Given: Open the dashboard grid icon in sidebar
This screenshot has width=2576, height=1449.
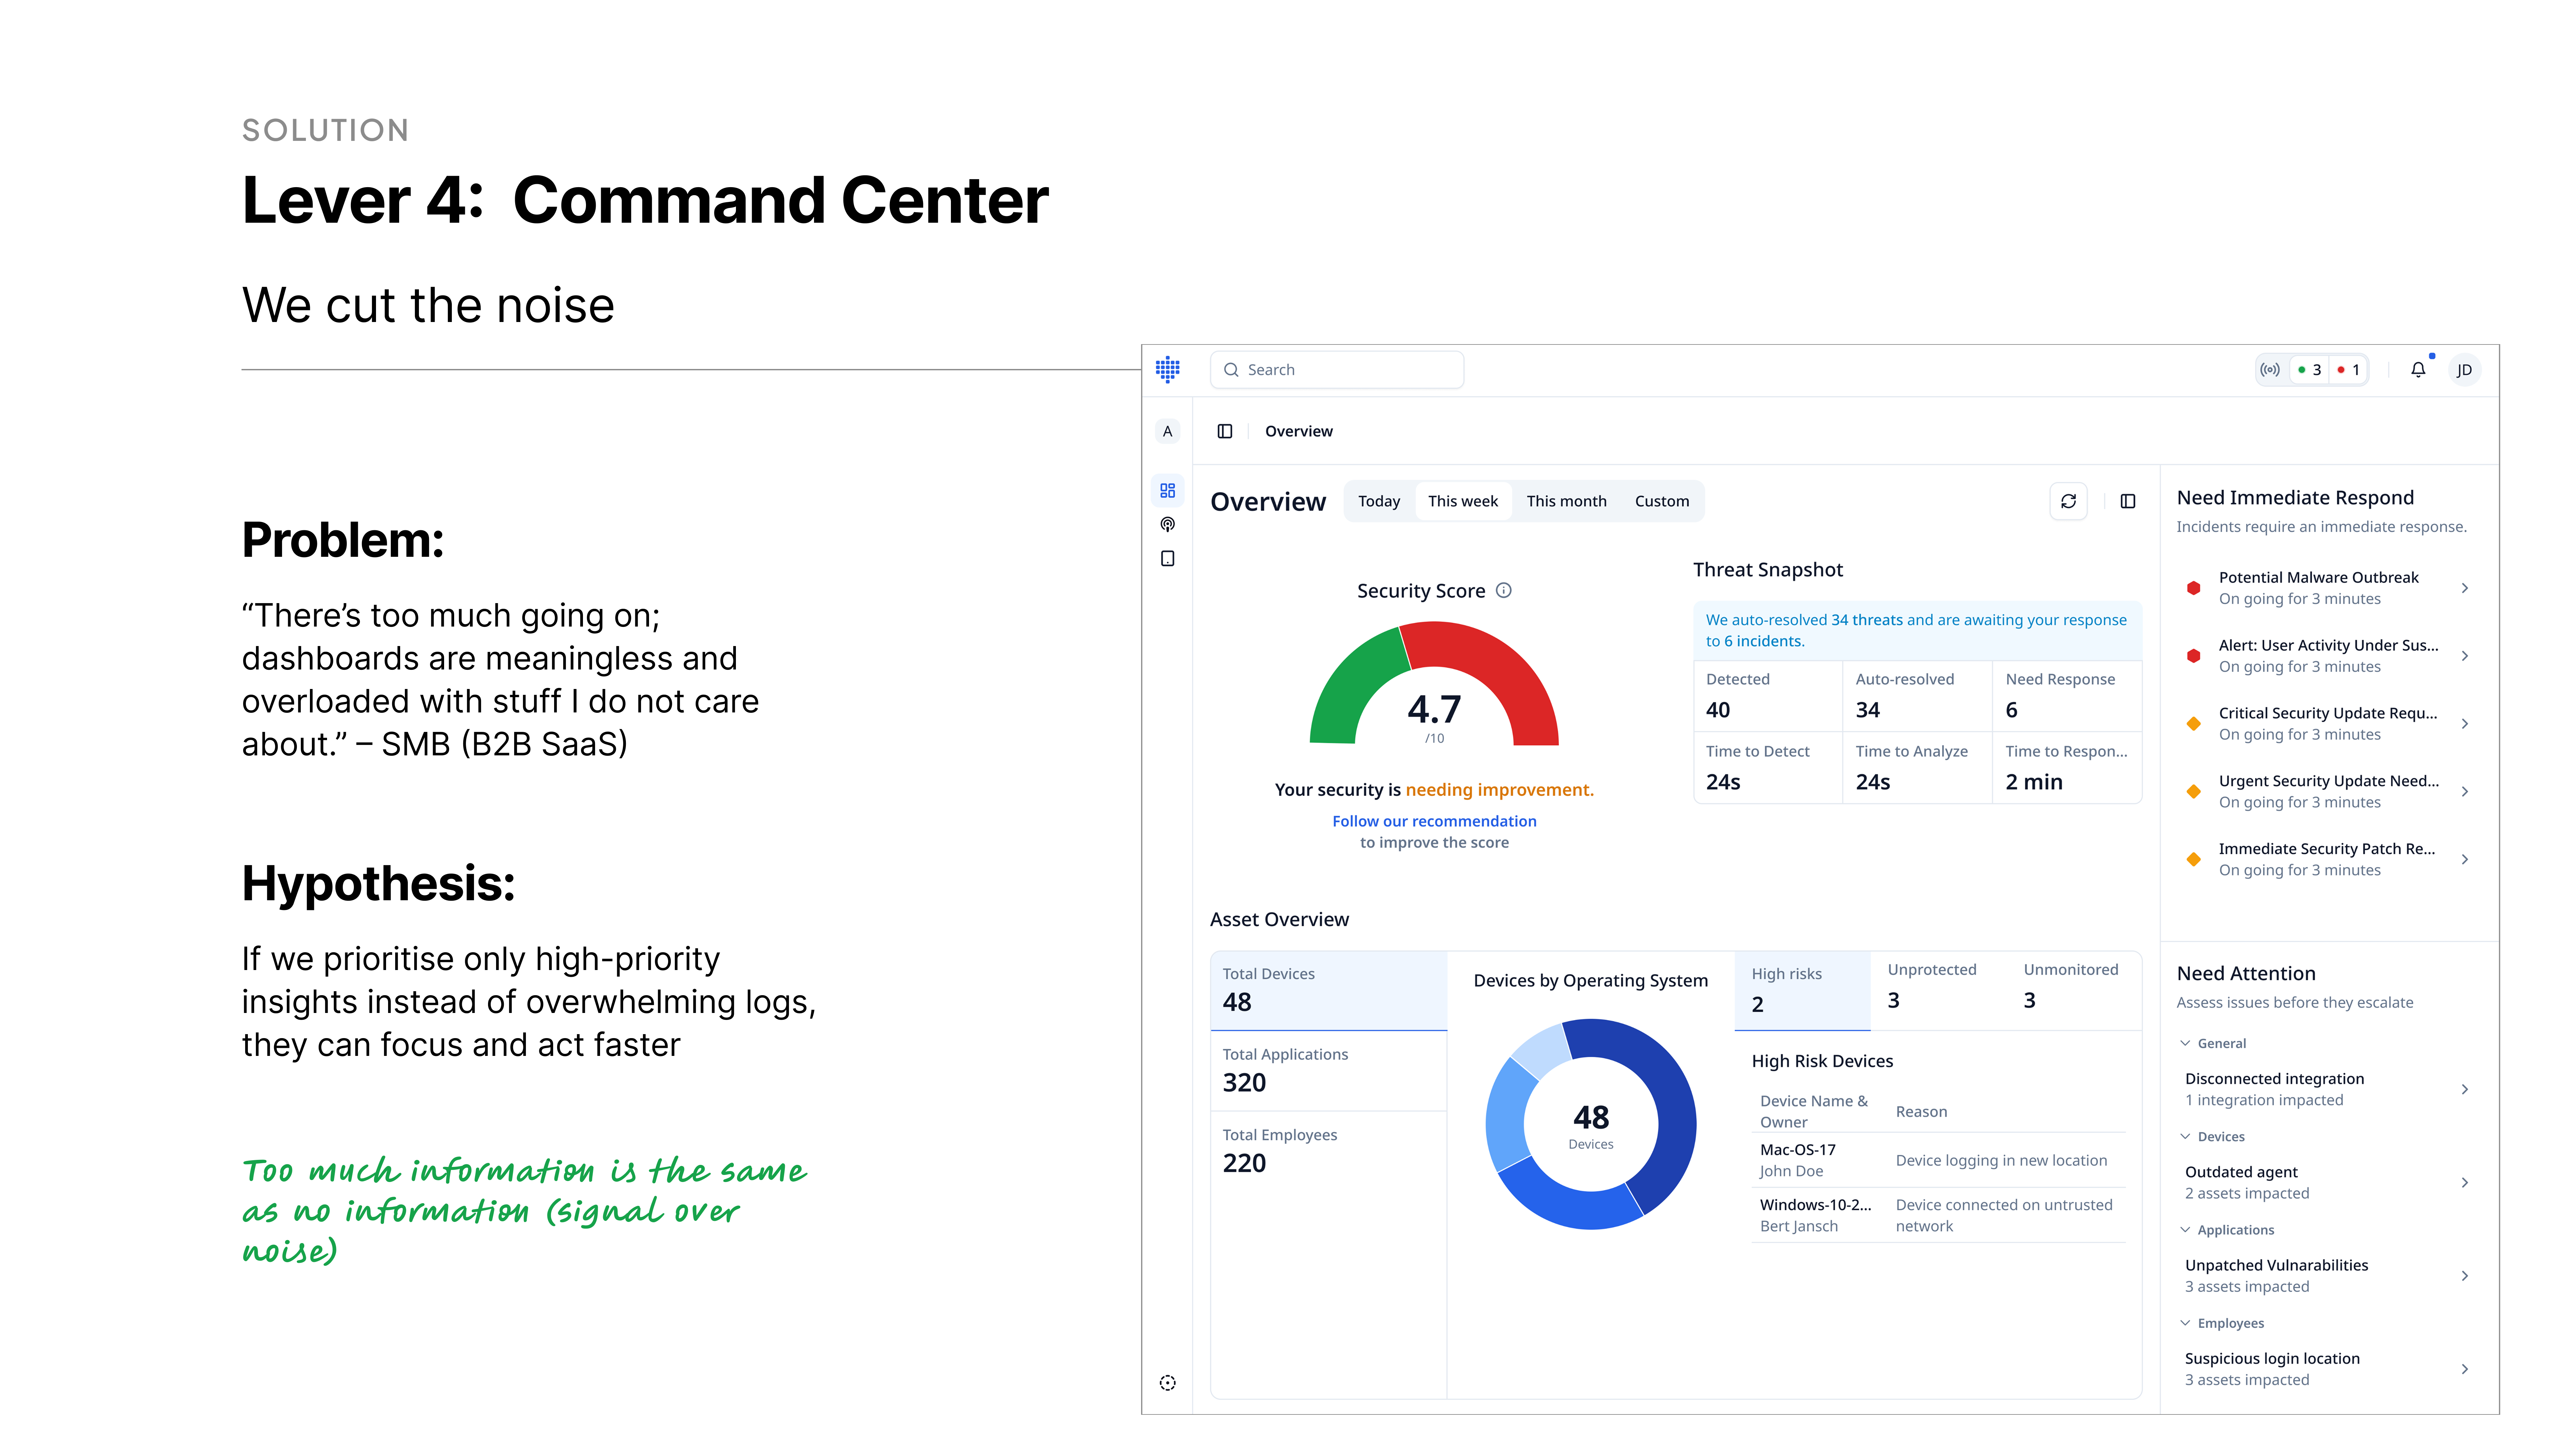Looking at the screenshot, I should [x=1167, y=490].
